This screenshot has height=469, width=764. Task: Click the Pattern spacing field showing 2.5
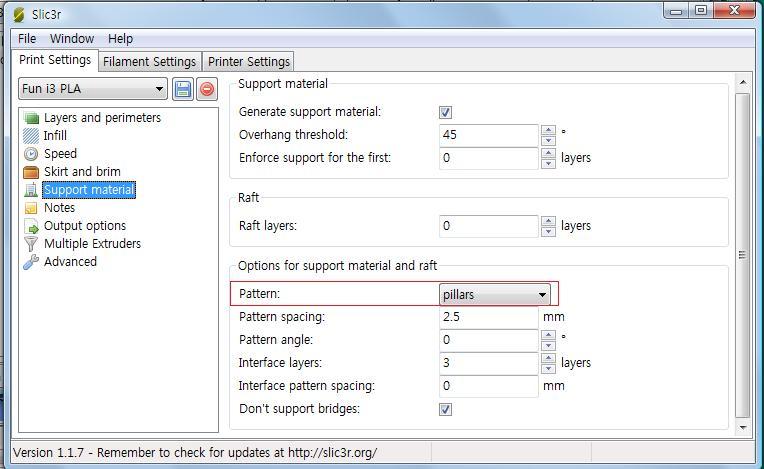tap(489, 317)
